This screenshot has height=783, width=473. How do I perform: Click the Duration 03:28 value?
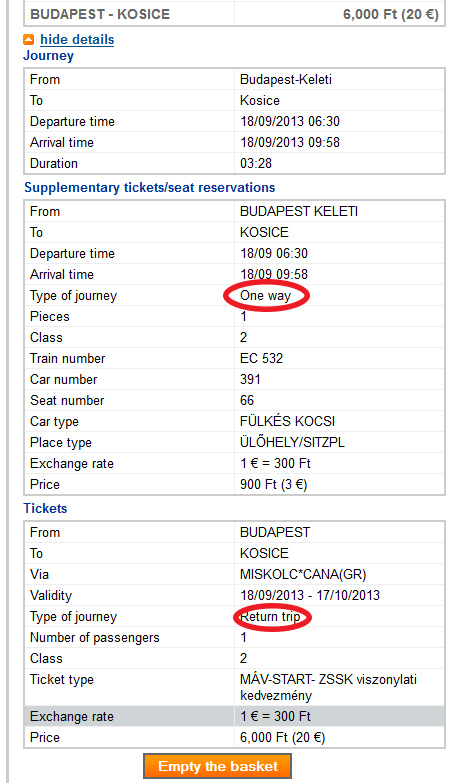click(256, 164)
